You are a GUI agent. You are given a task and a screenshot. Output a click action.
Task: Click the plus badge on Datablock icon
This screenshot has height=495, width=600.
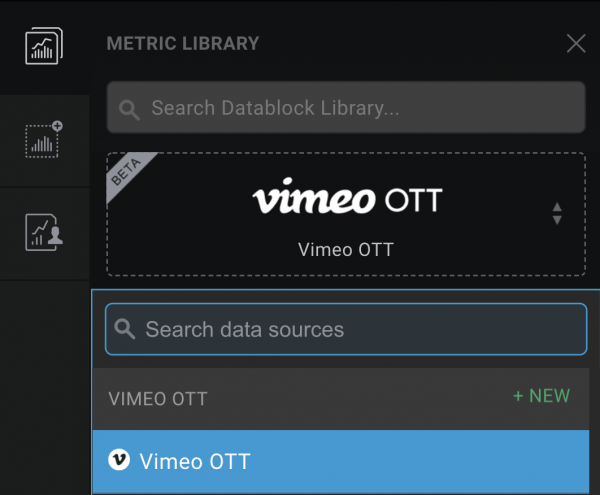point(57,126)
